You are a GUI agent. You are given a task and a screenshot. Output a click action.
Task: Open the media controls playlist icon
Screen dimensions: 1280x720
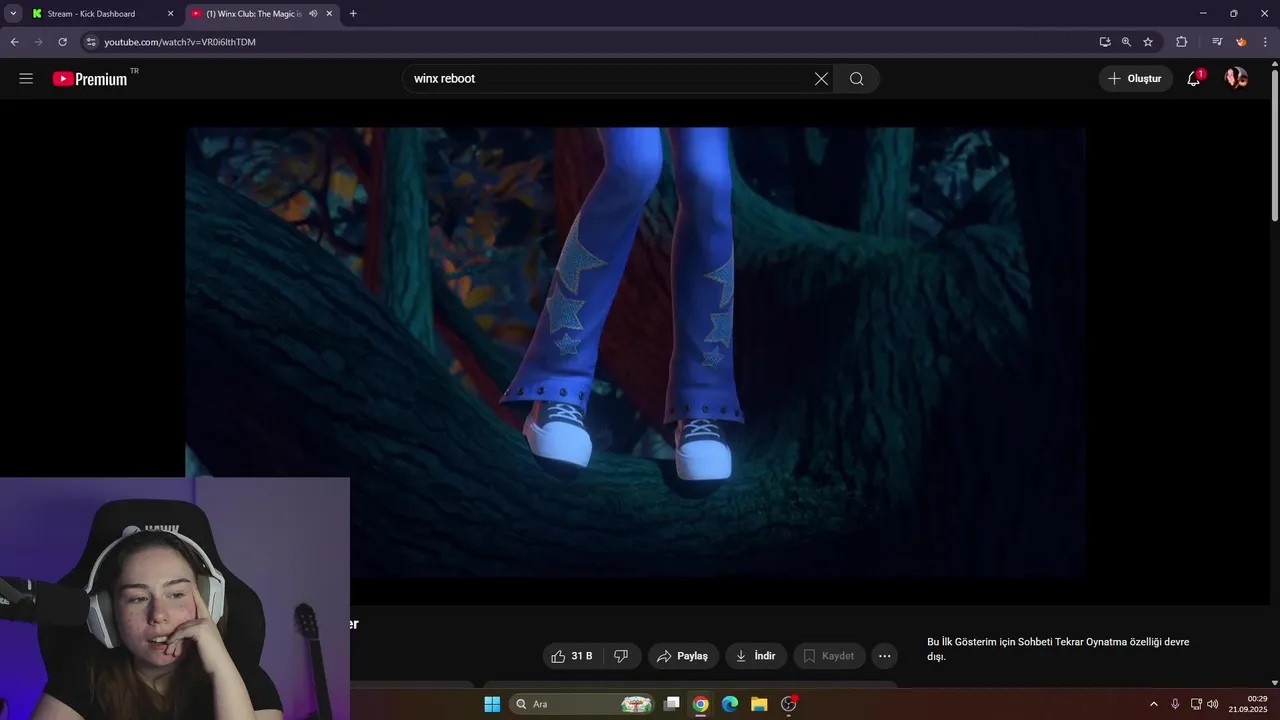click(1217, 42)
